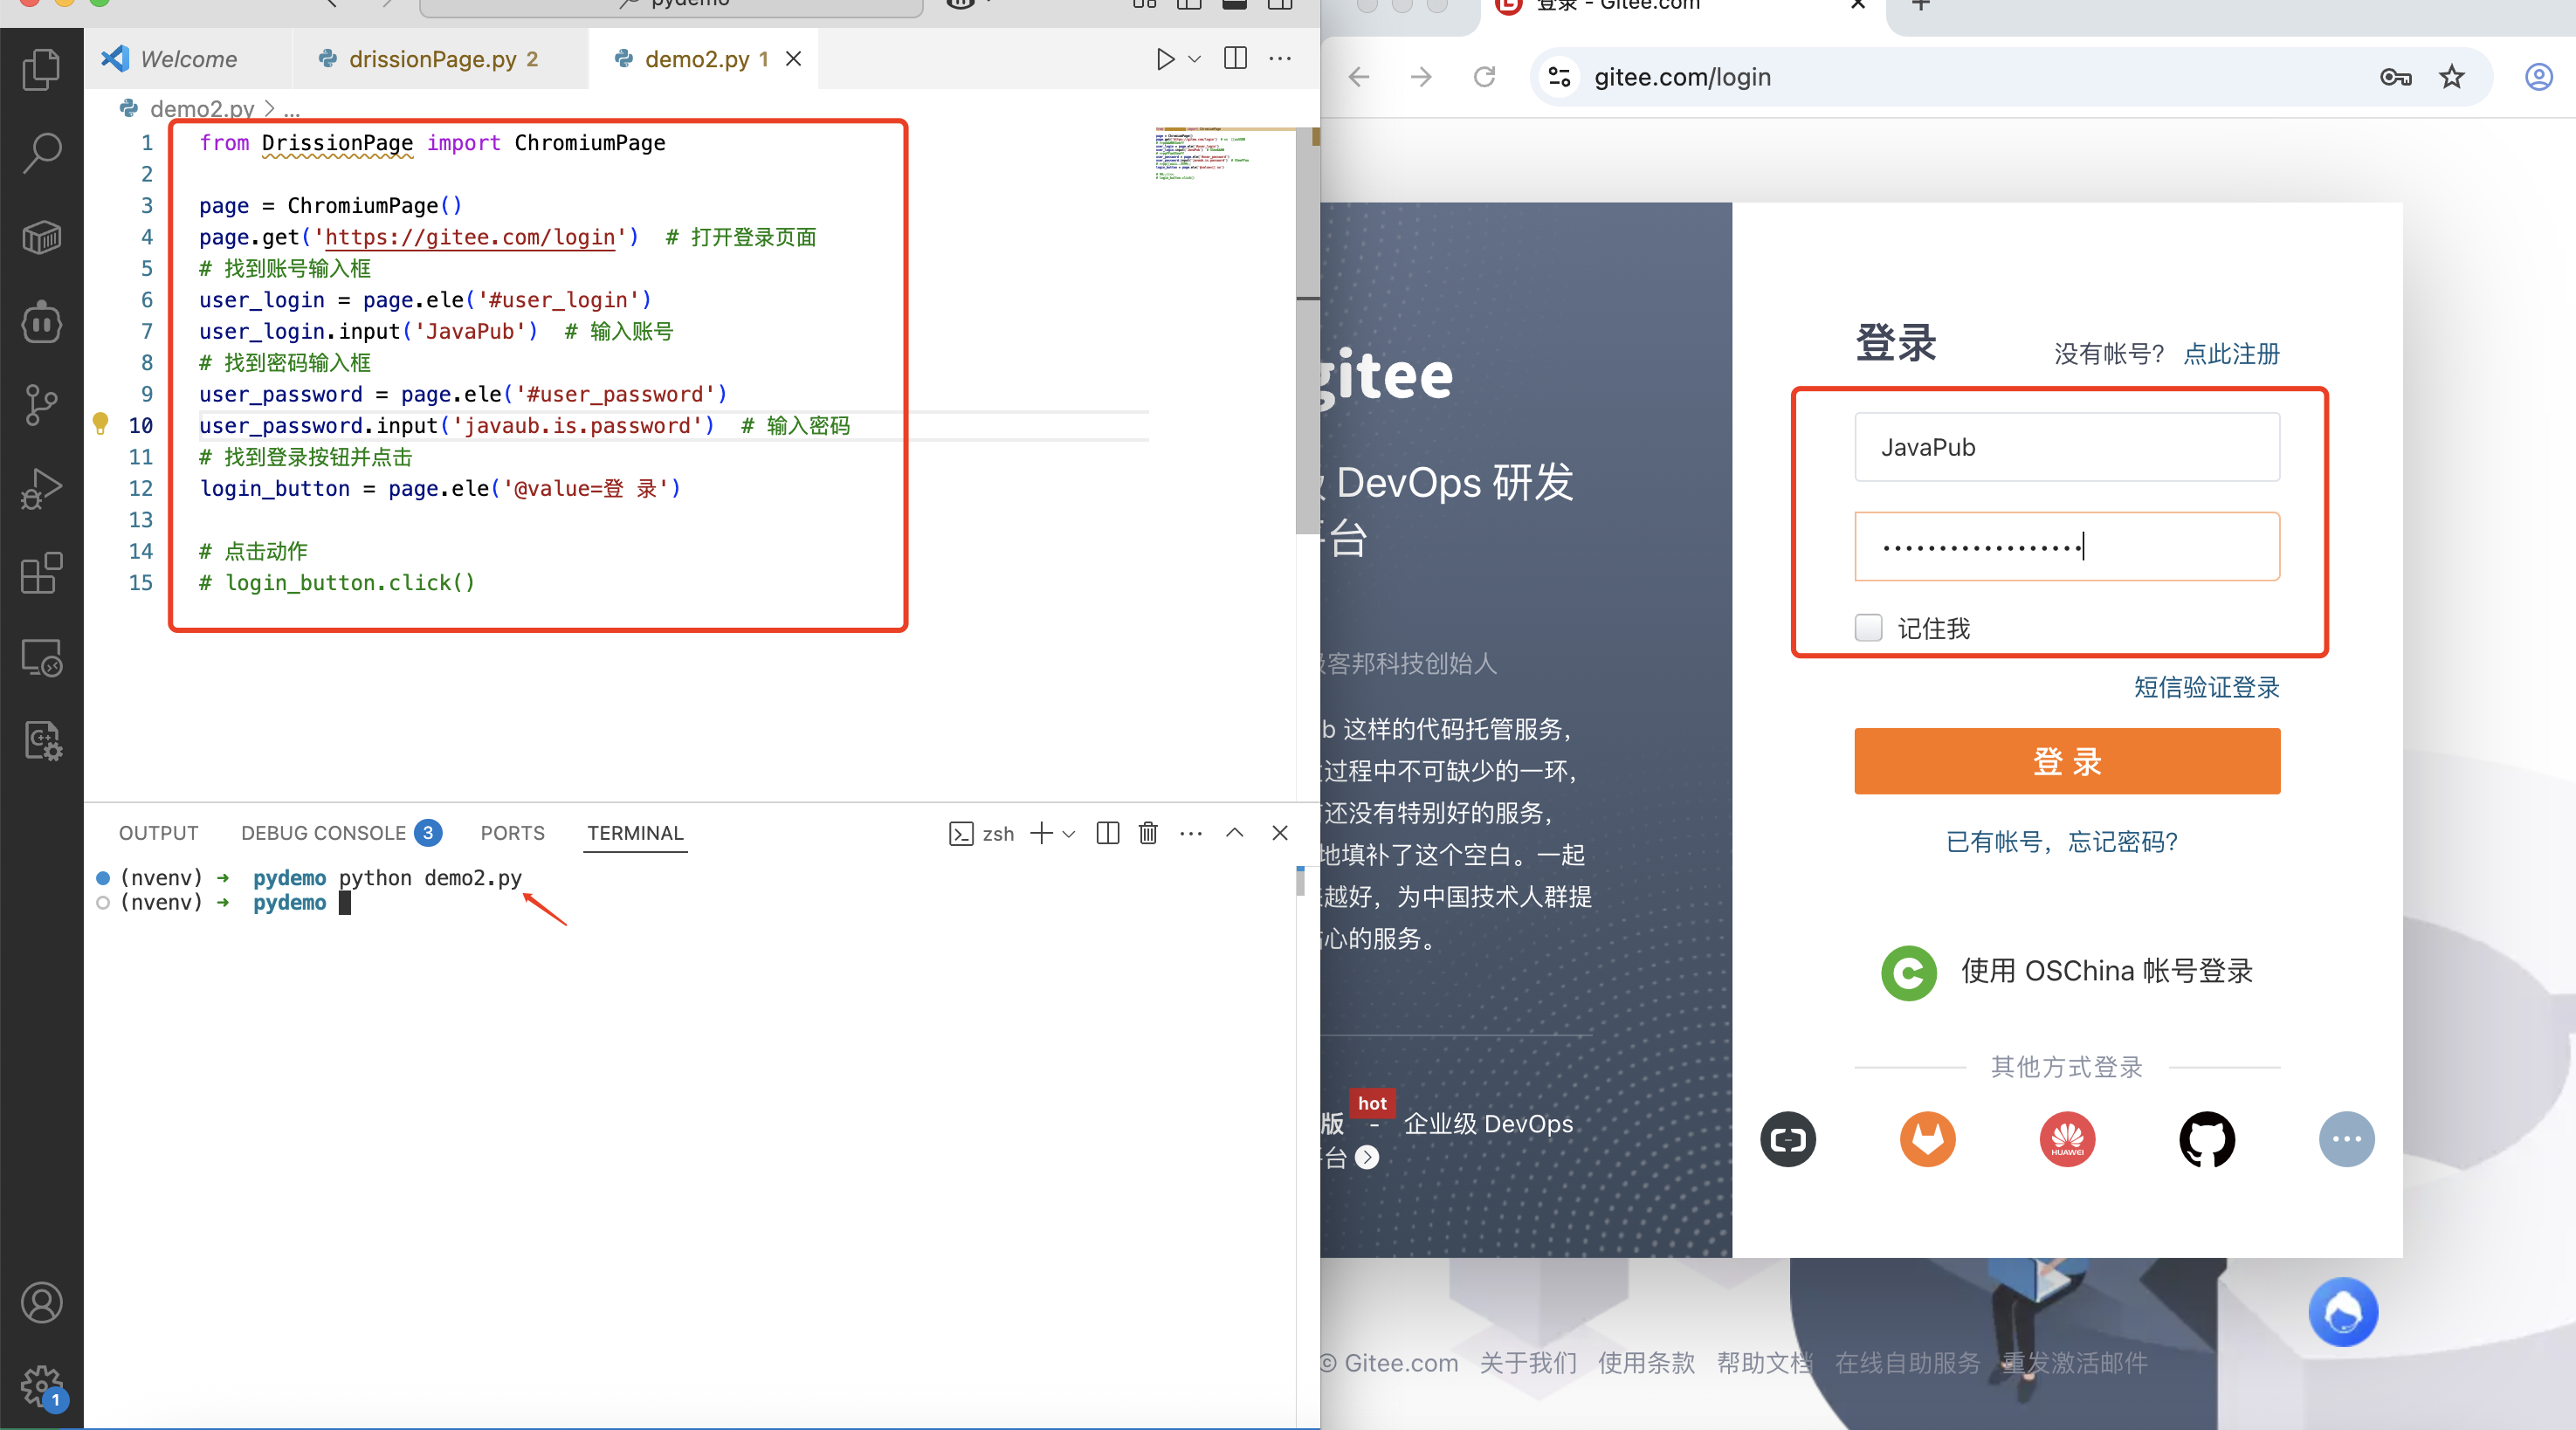Open the 点此注册 registration link
2576x1430 pixels.
(x=2230, y=354)
